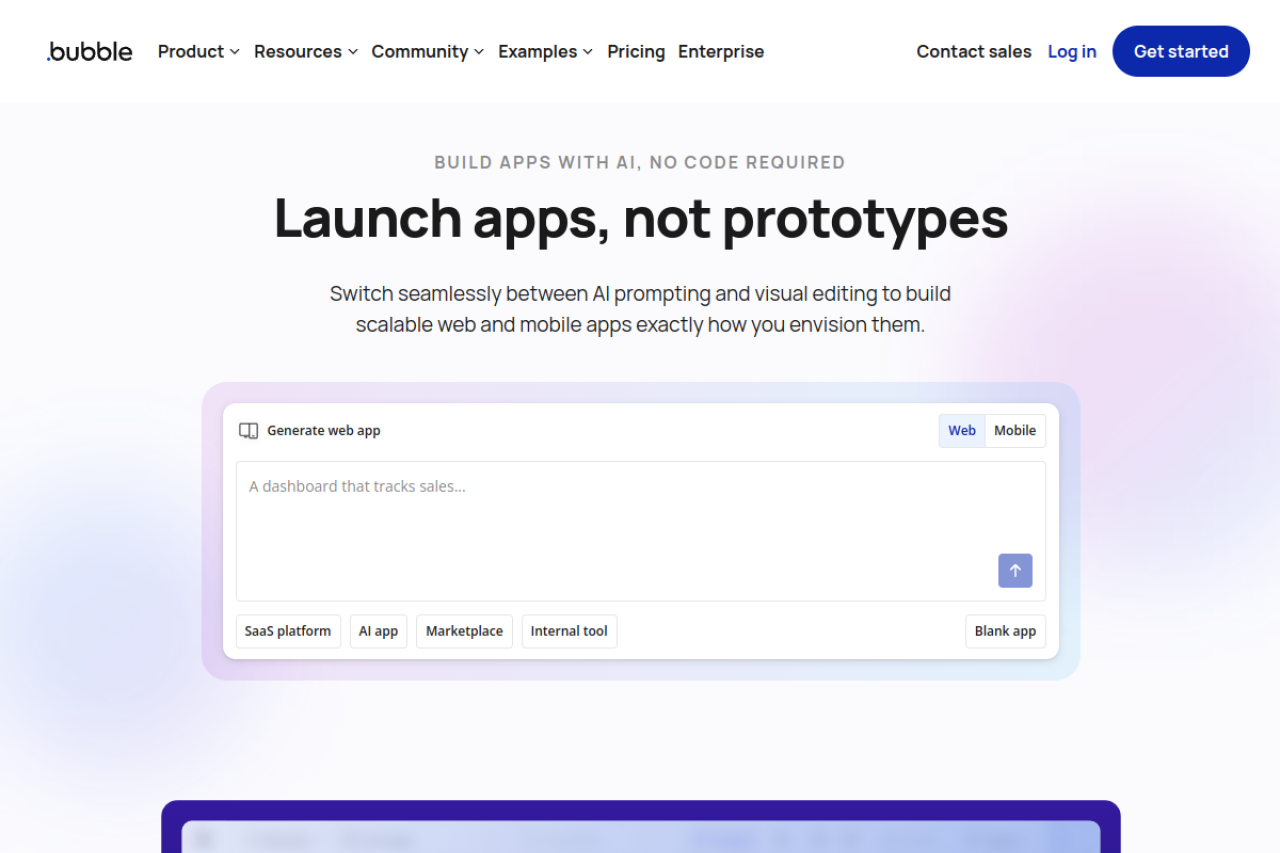Select the Internal tool suggestion chip
The image size is (1280, 853).
click(x=569, y=631)
